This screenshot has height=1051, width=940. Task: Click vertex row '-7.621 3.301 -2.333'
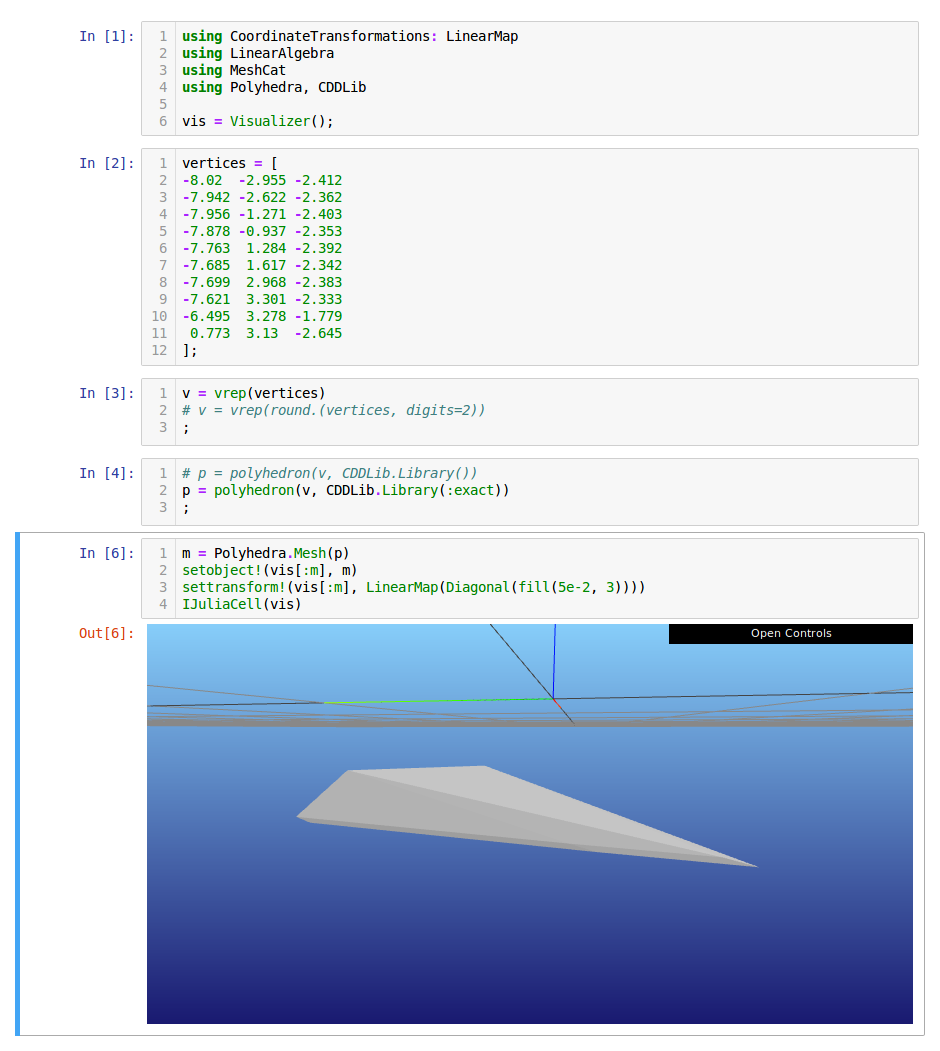[262, 299]
